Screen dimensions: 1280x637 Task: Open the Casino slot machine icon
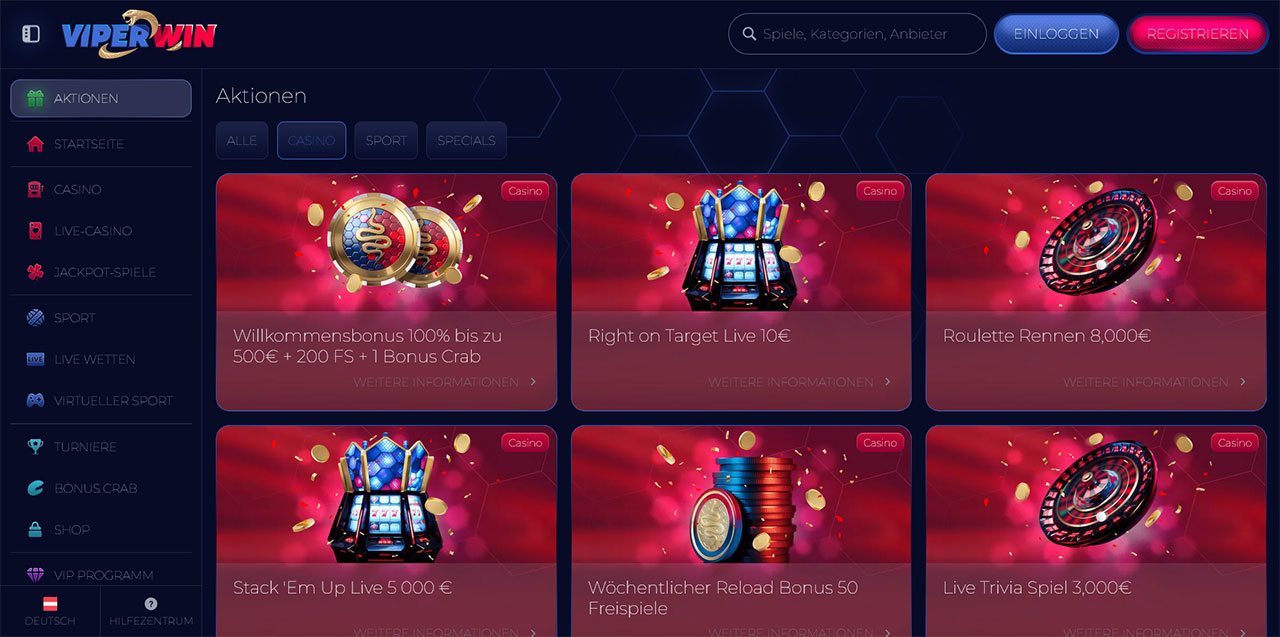point(36,189)
